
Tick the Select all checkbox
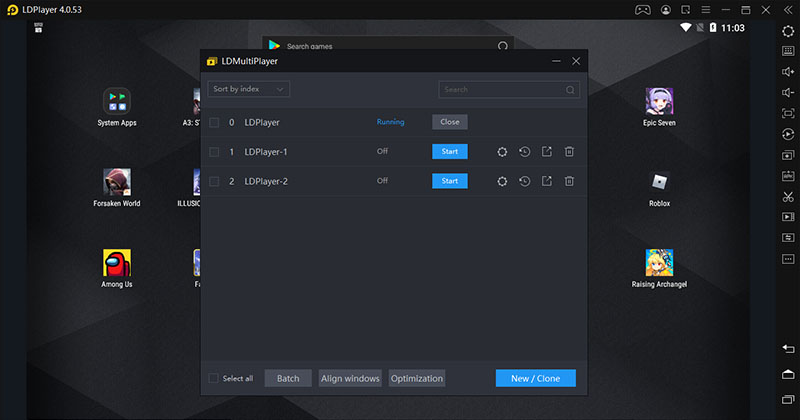click(213, 378)
